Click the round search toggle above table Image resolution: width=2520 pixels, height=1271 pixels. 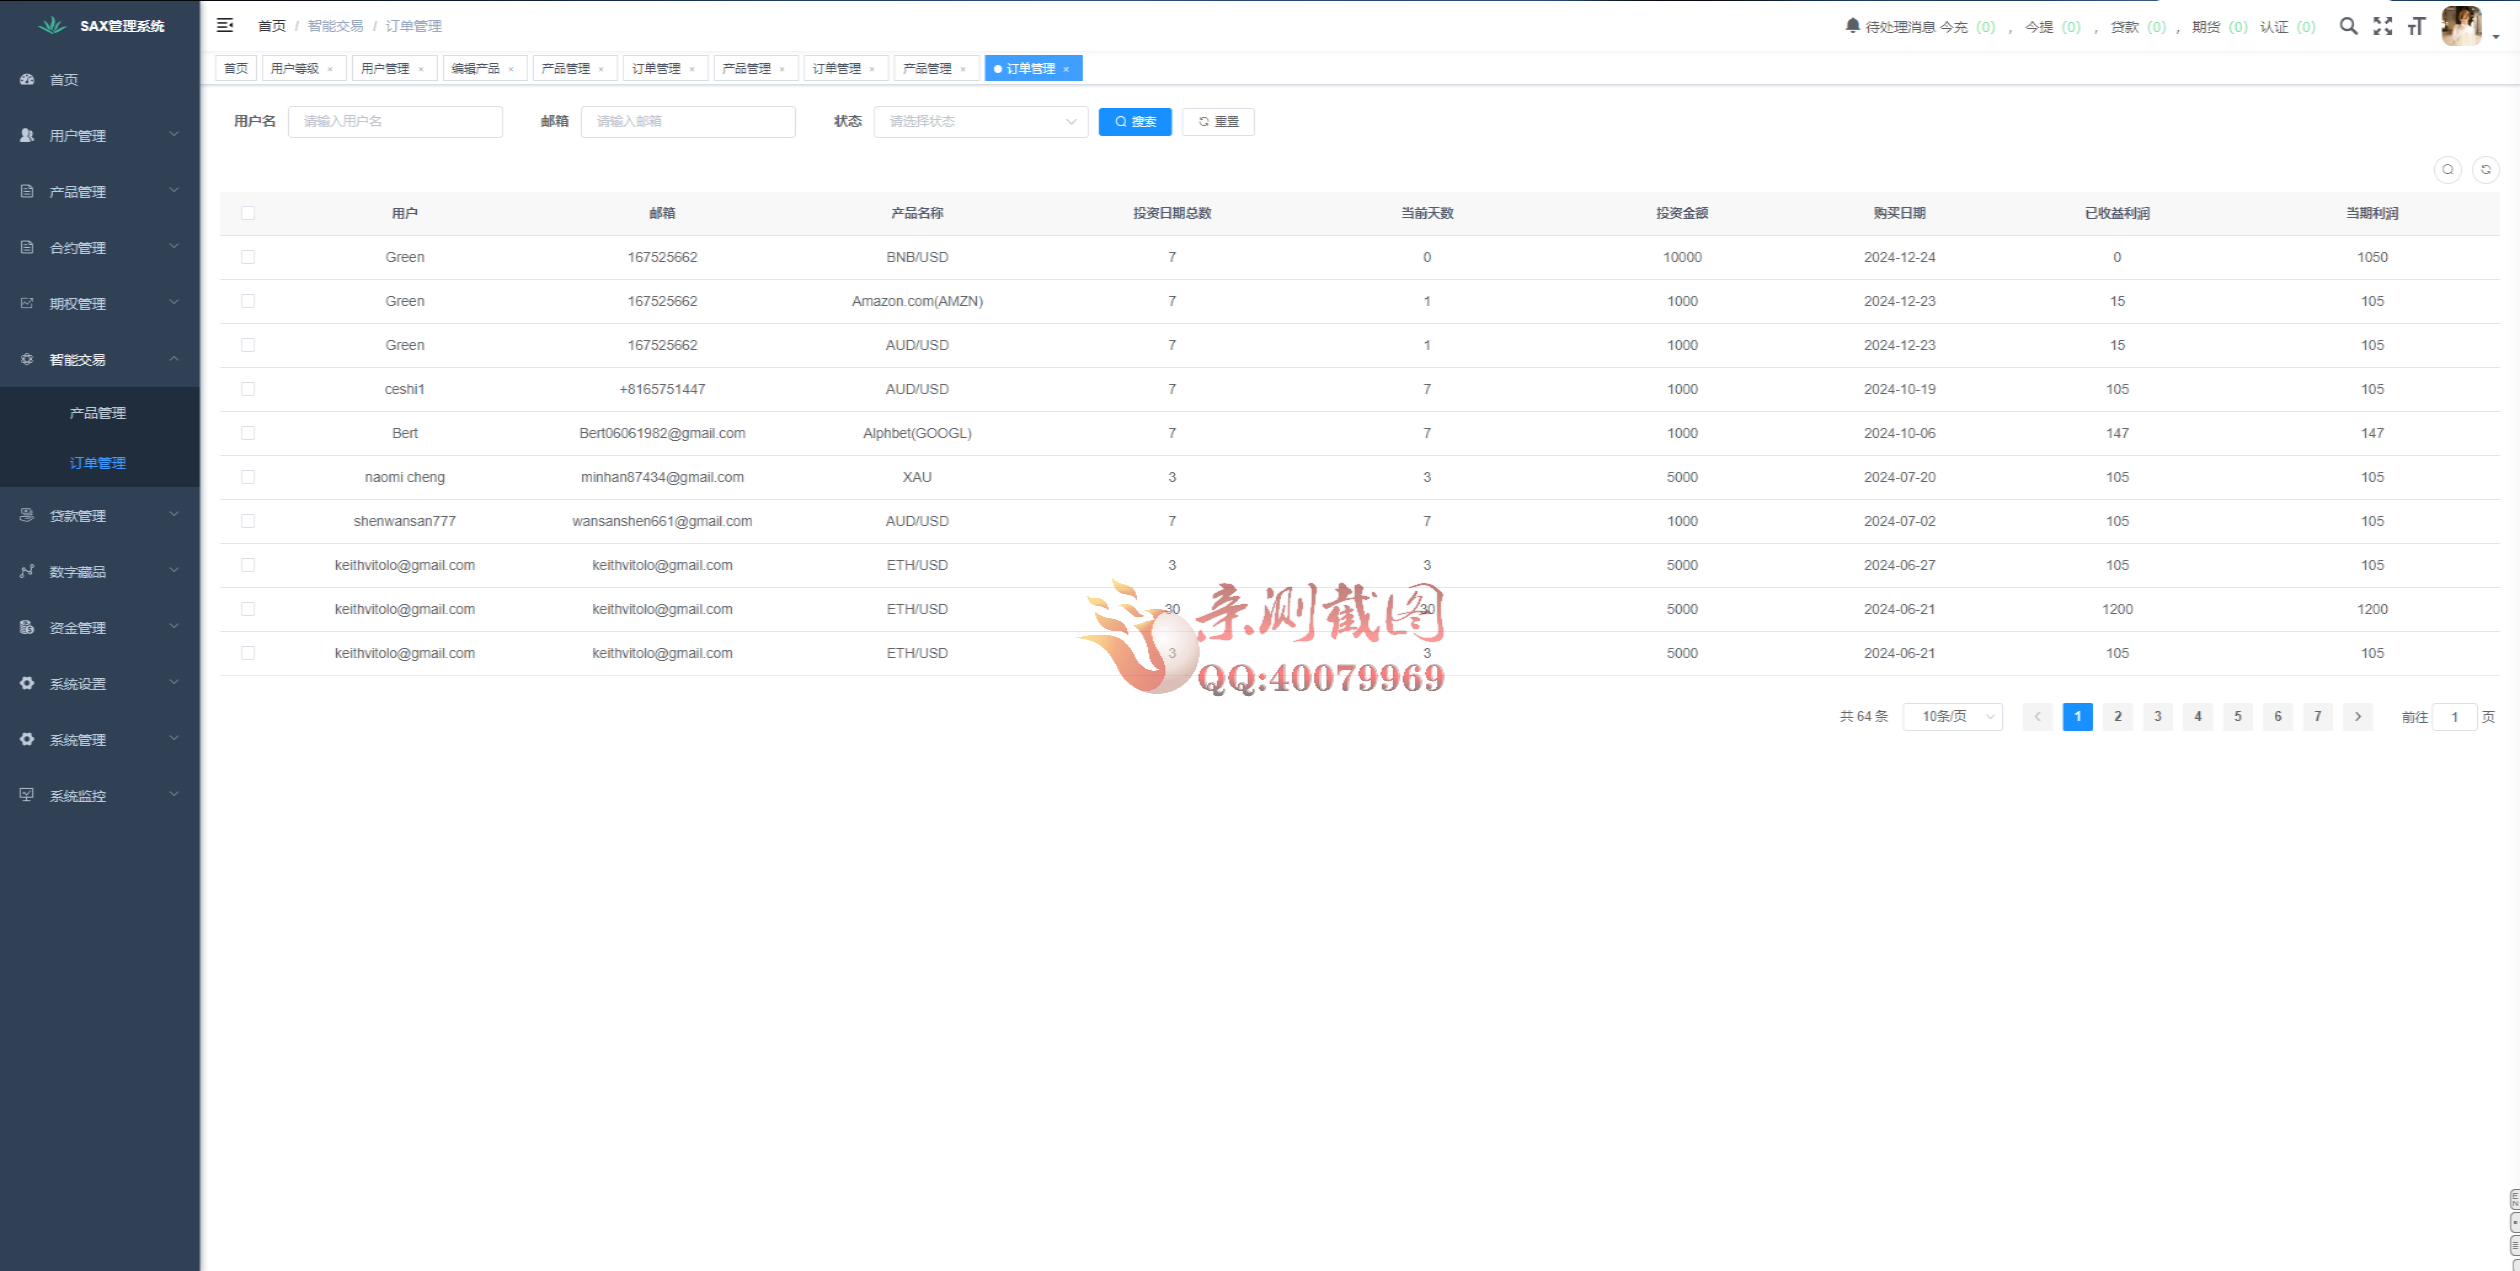pyautogui.click(x=2447, y=170)
